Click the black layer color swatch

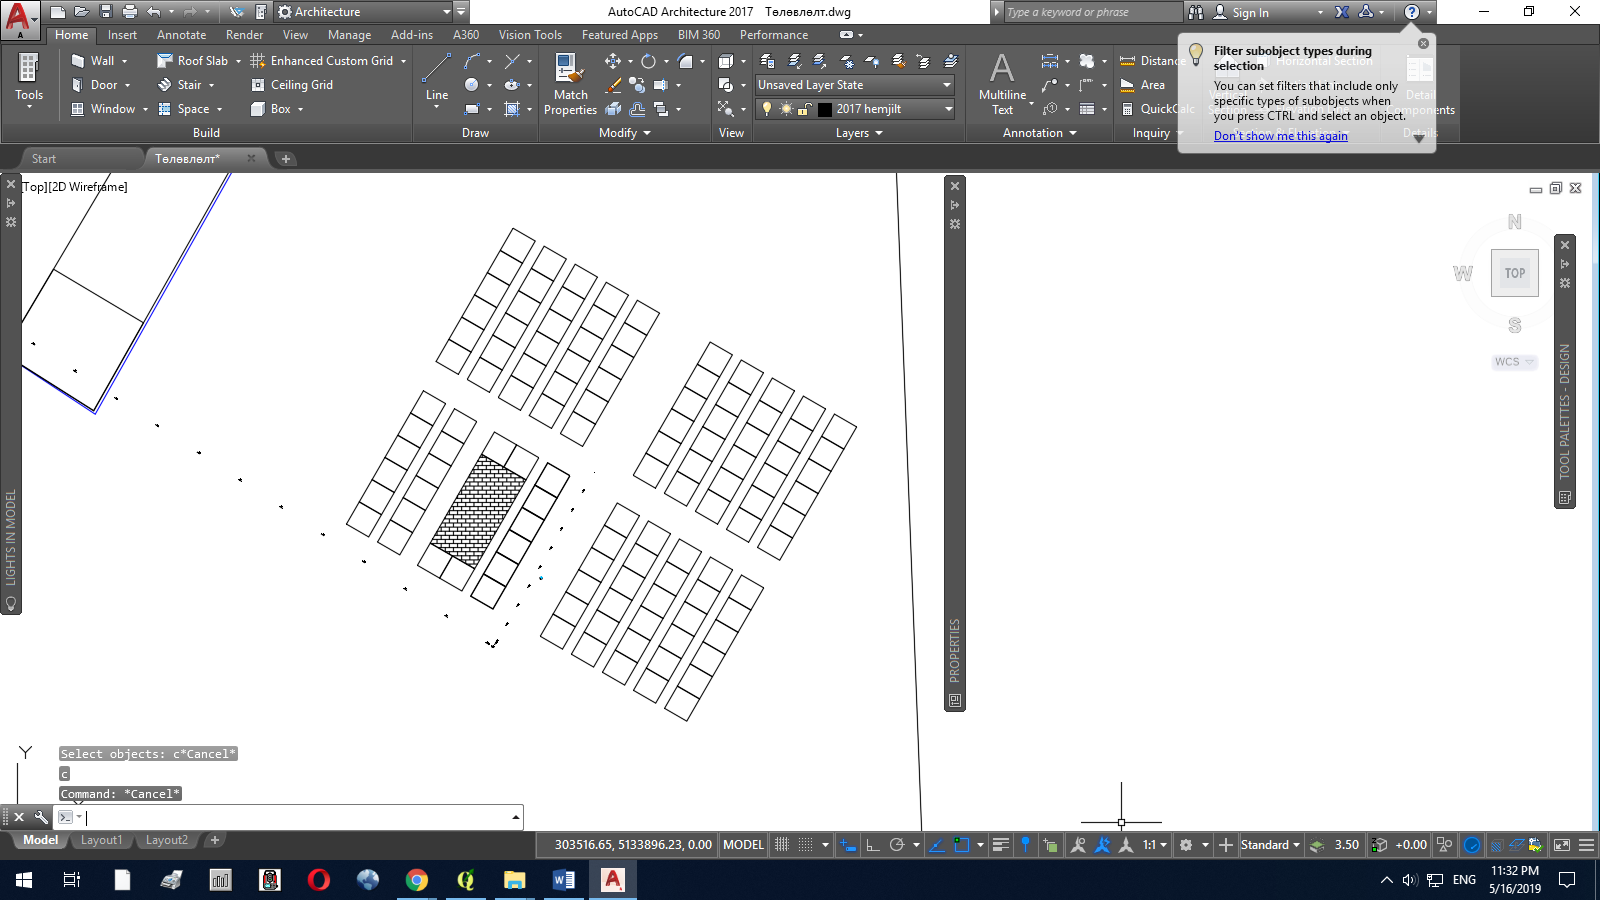pyautogui.click(x=825, y=109)
